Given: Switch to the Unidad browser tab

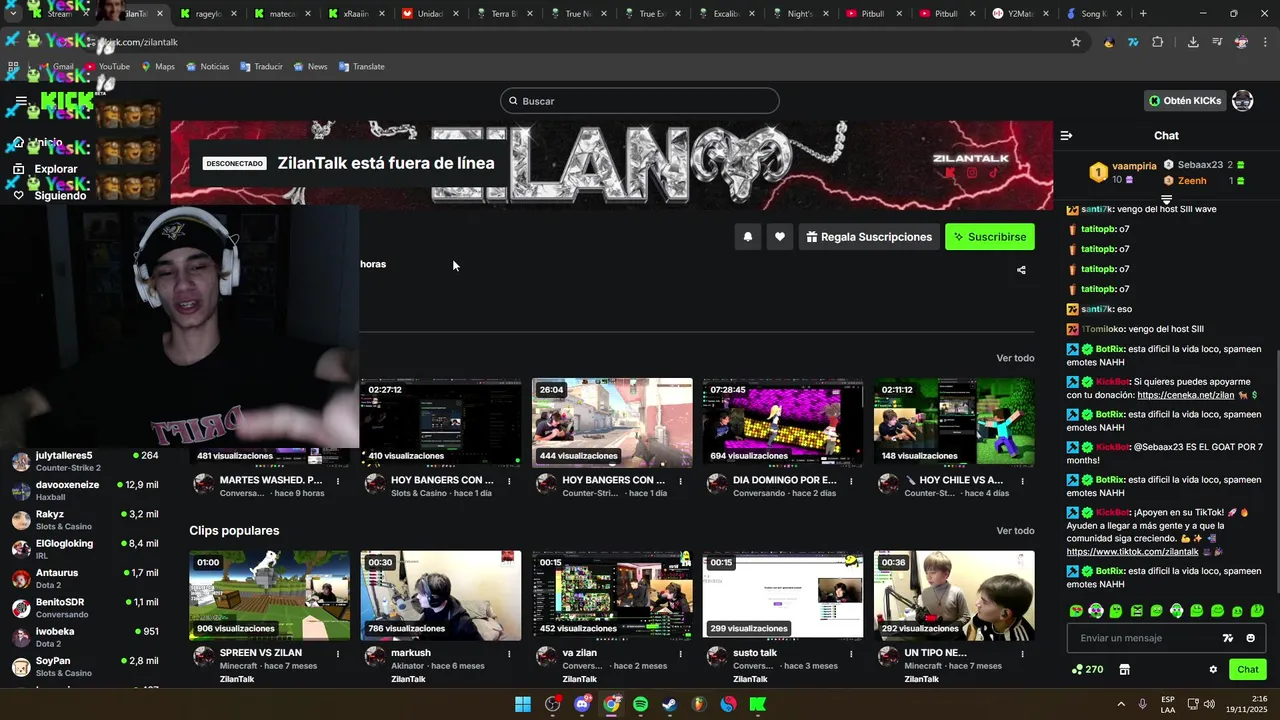Looking at the screenshot, I should click(x=430, y=14).
